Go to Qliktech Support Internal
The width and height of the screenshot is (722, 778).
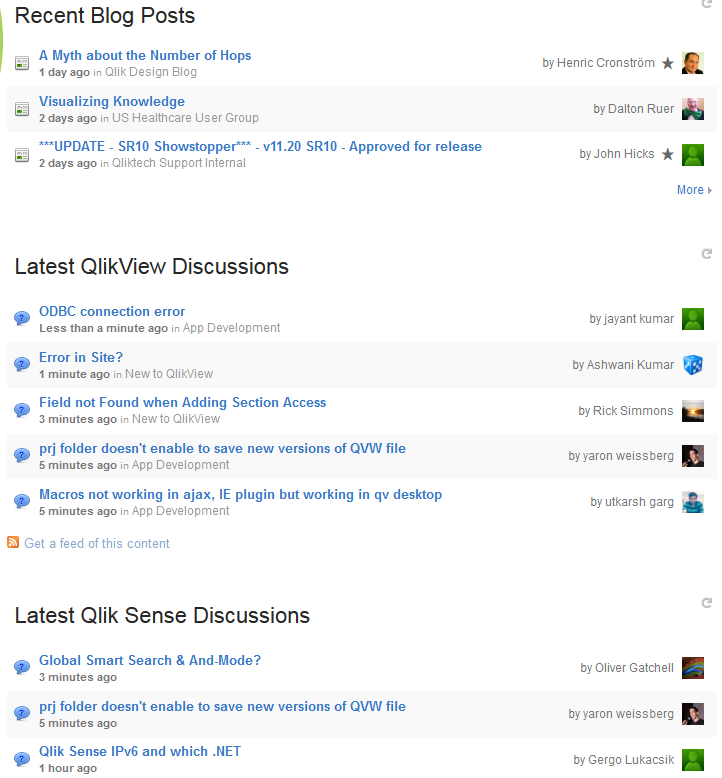point(179,163)
